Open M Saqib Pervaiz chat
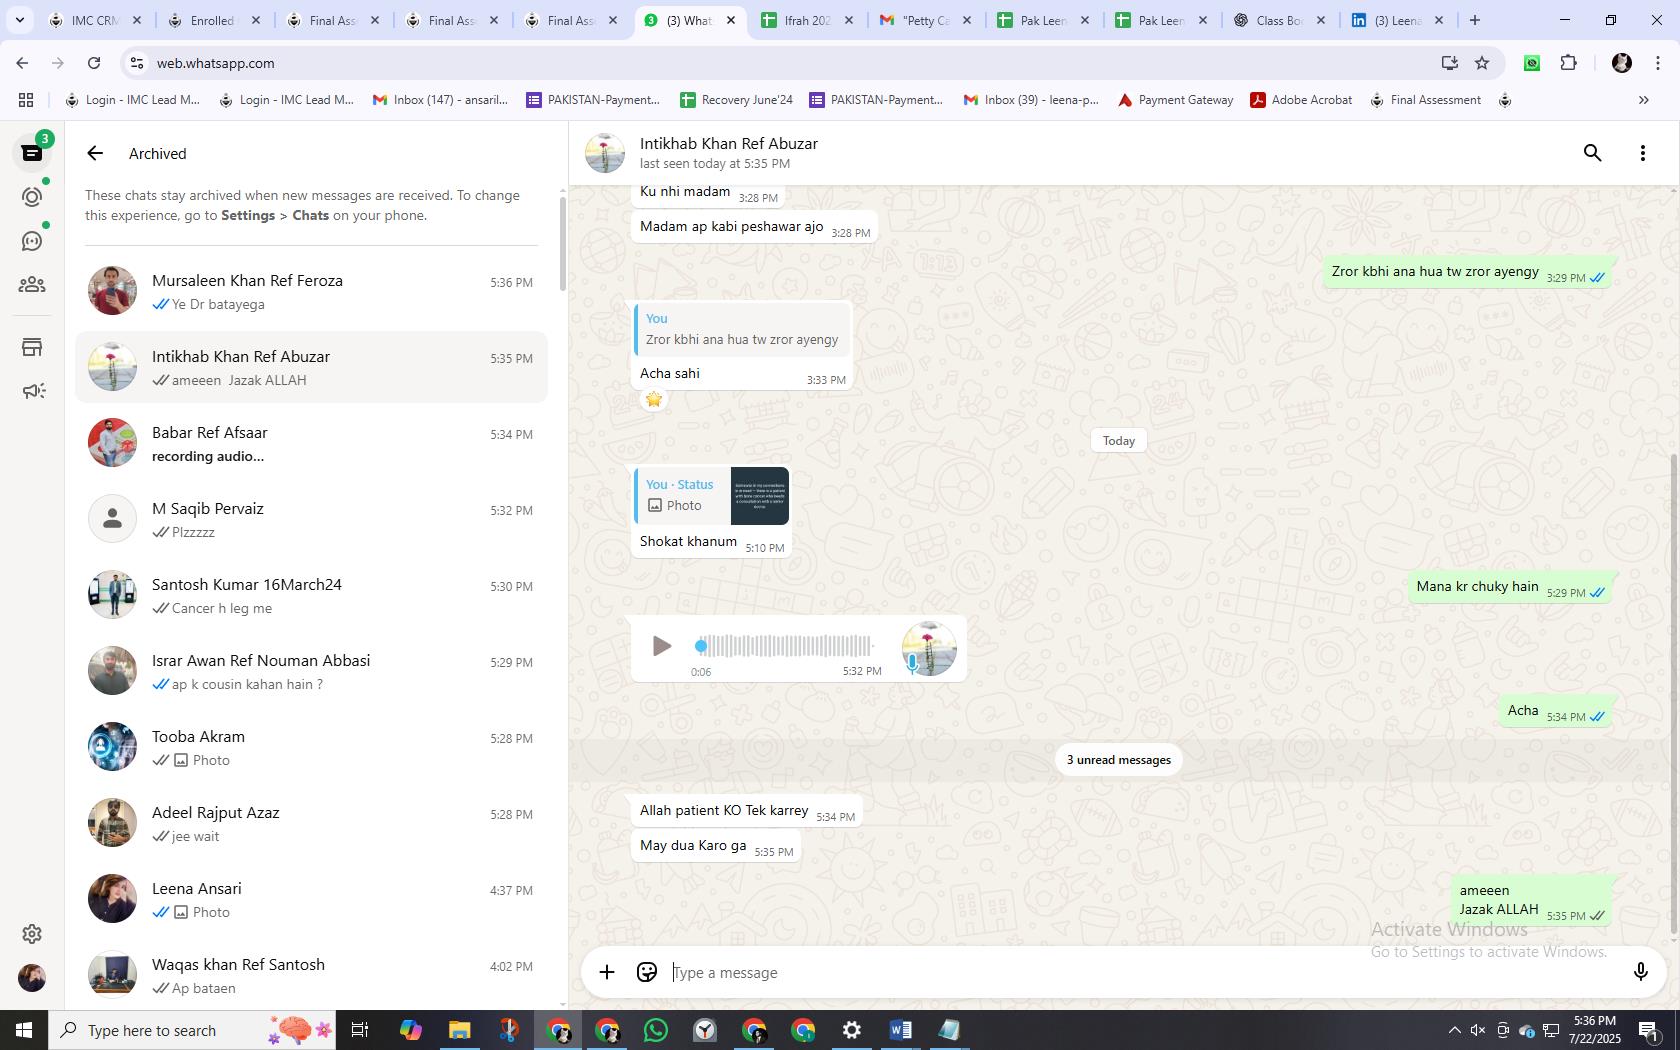 (x=311, y=519)
